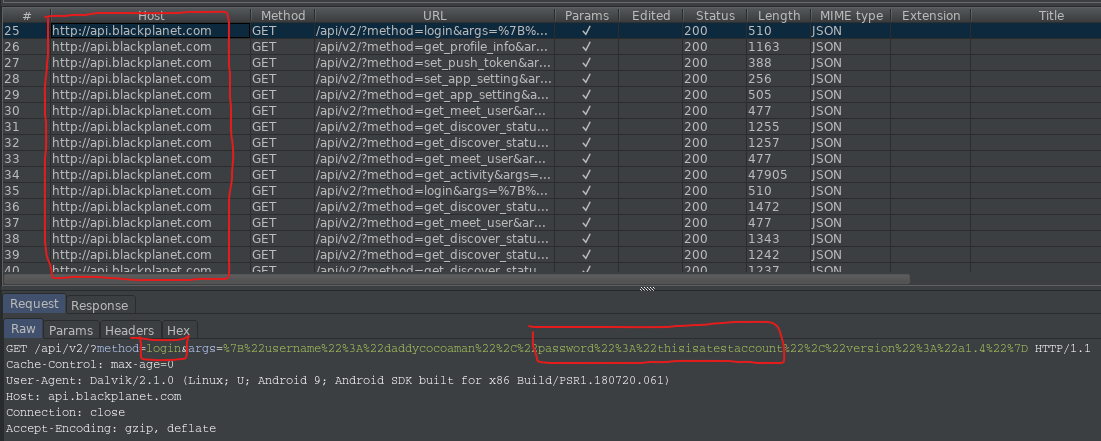Click the Params checkmark in row 36
The height and width of the screenshot is (441, 1101).
pos(586,207)
